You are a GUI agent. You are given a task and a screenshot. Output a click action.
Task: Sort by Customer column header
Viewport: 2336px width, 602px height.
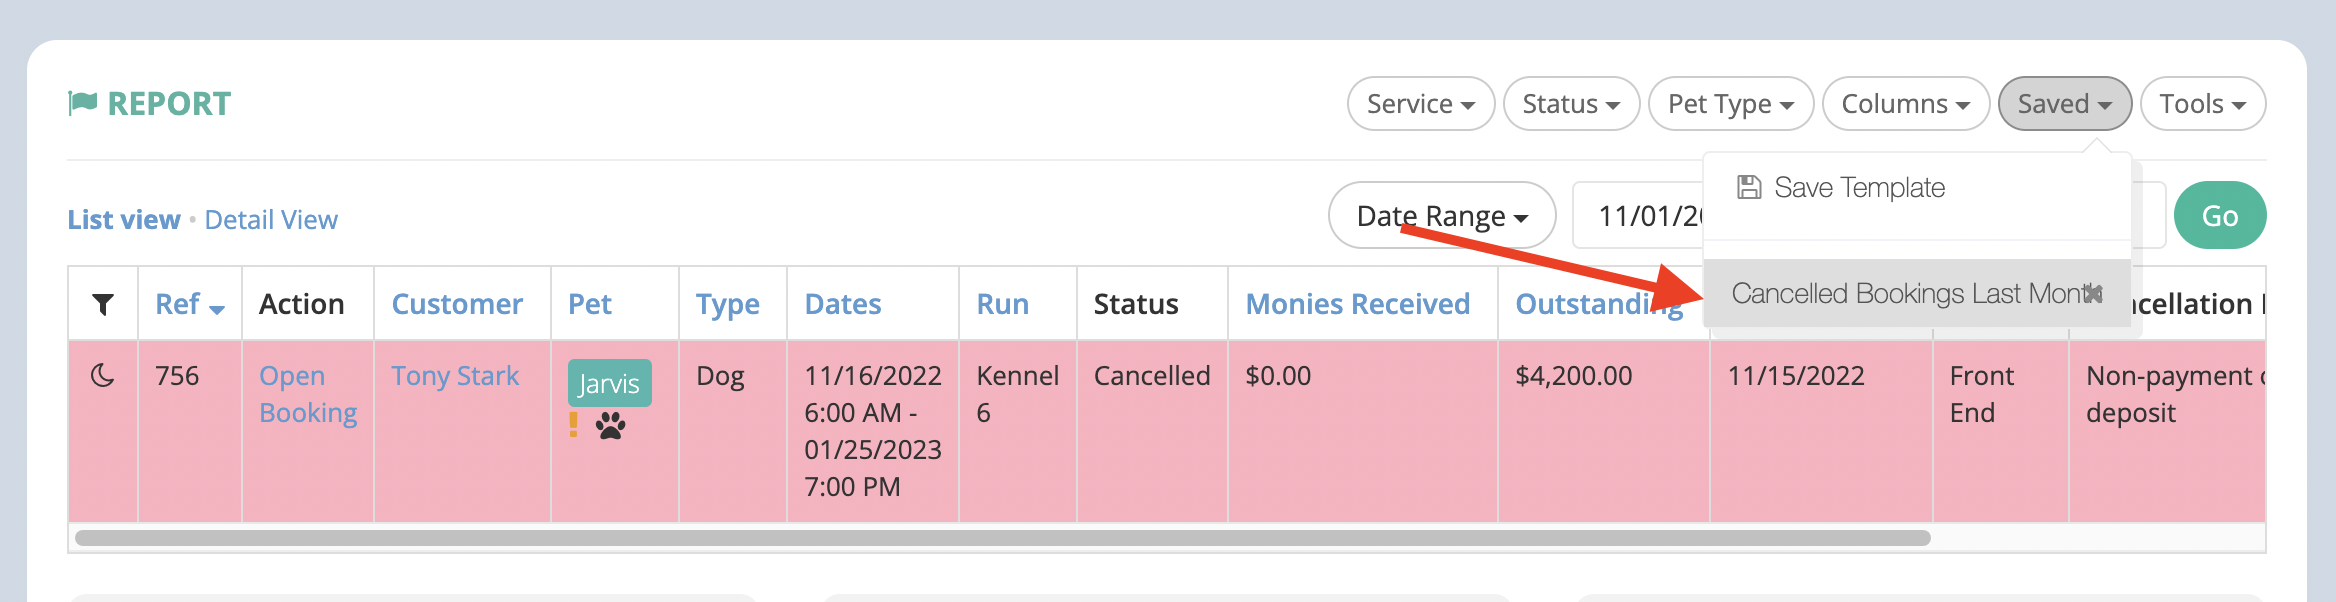pos(457,304)
